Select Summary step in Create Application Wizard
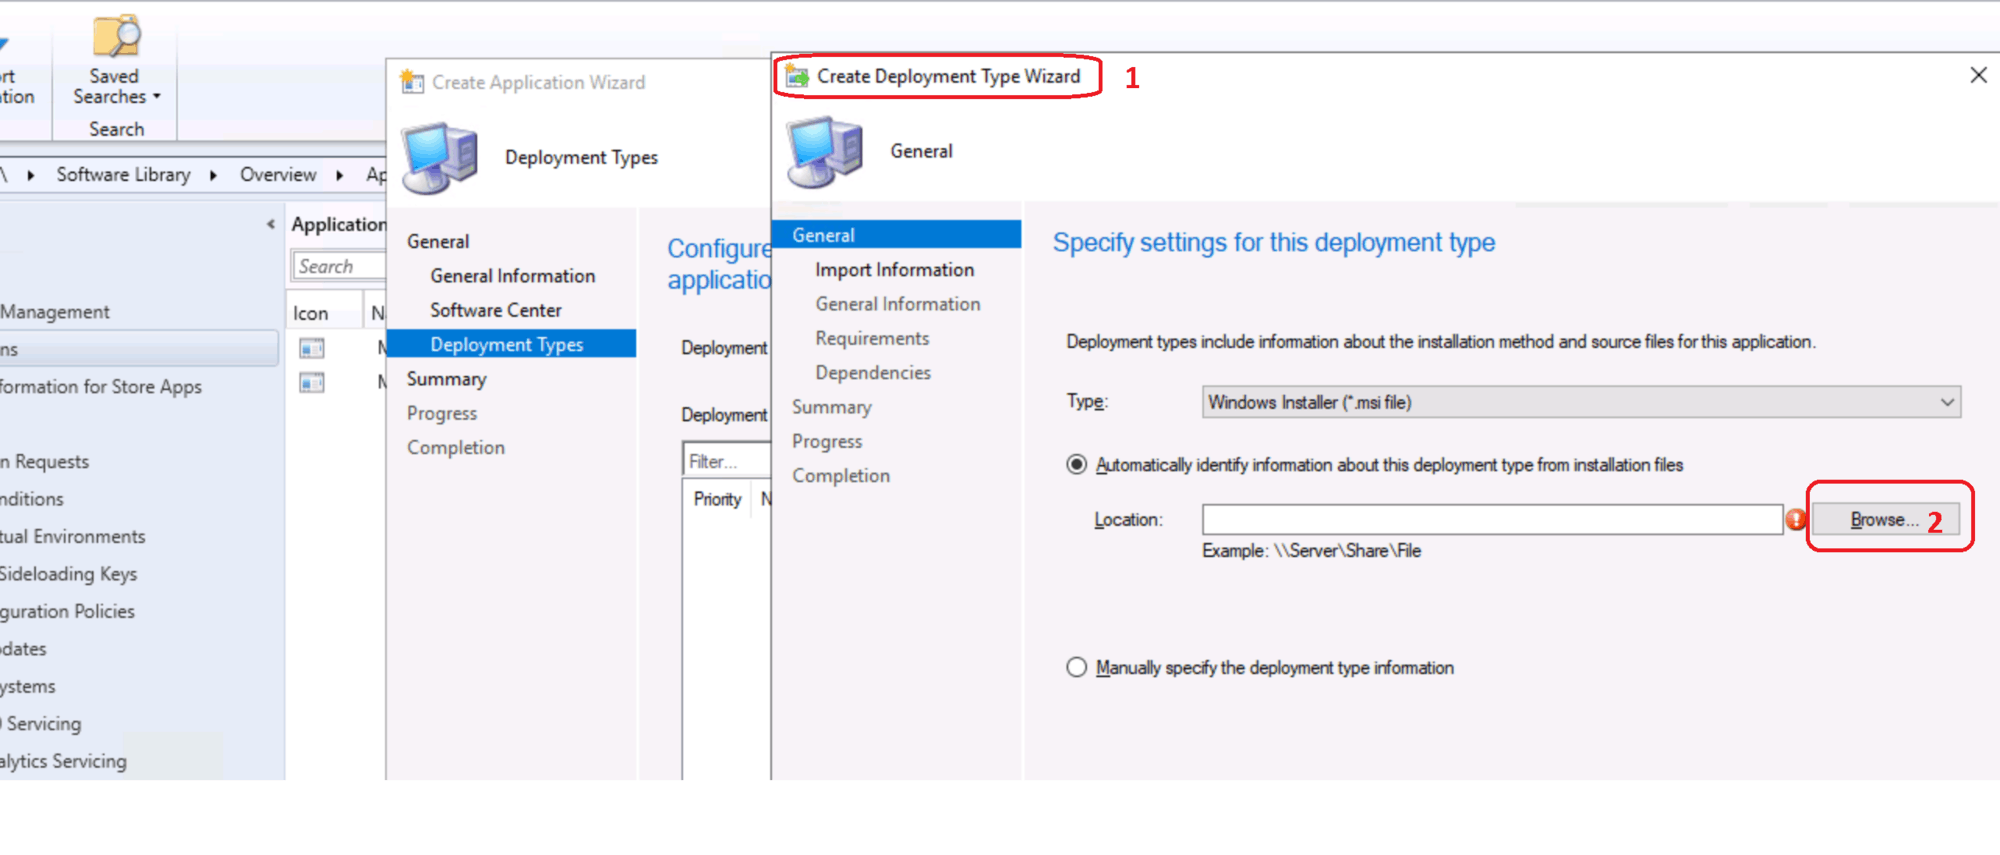Viewport: 2000px width, 855px height. [x=446, y=379]
